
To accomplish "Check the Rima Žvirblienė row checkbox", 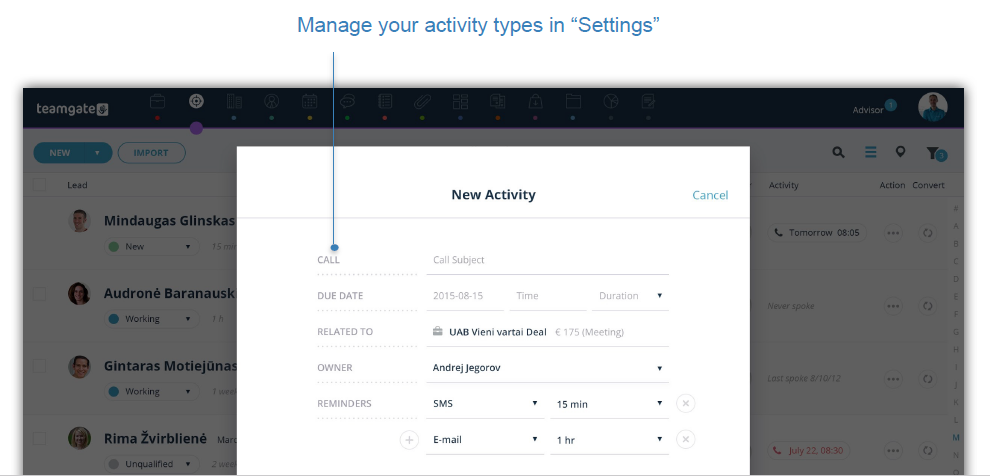I will point(39,439).
